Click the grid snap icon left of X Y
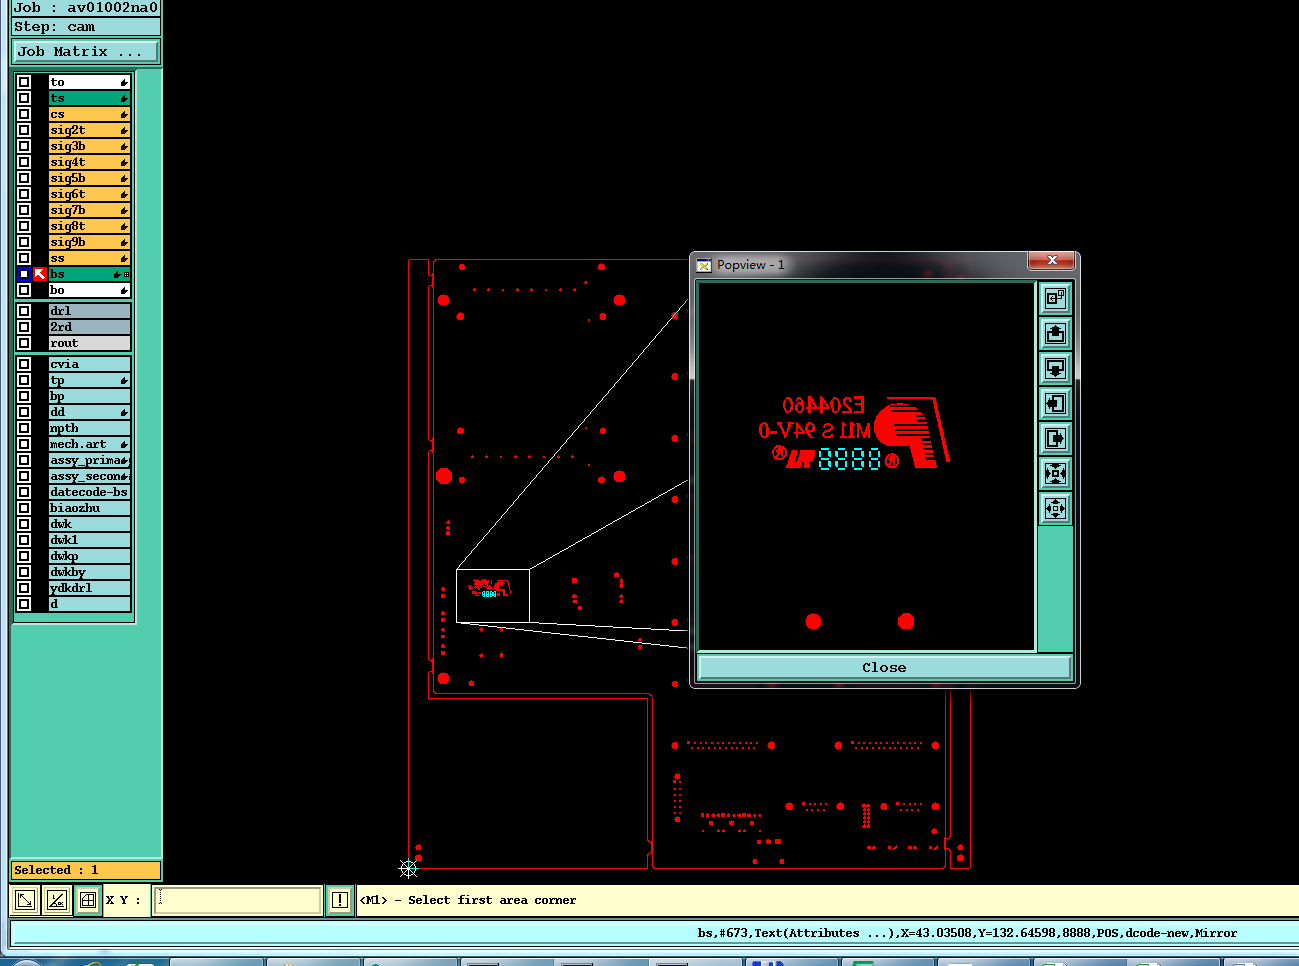Screen dimensions: 1299x966 tap(88, 900)
